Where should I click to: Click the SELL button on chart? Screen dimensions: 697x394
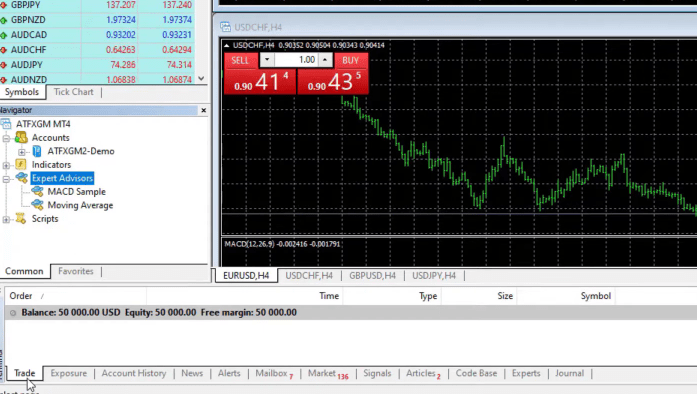(240, 60)
